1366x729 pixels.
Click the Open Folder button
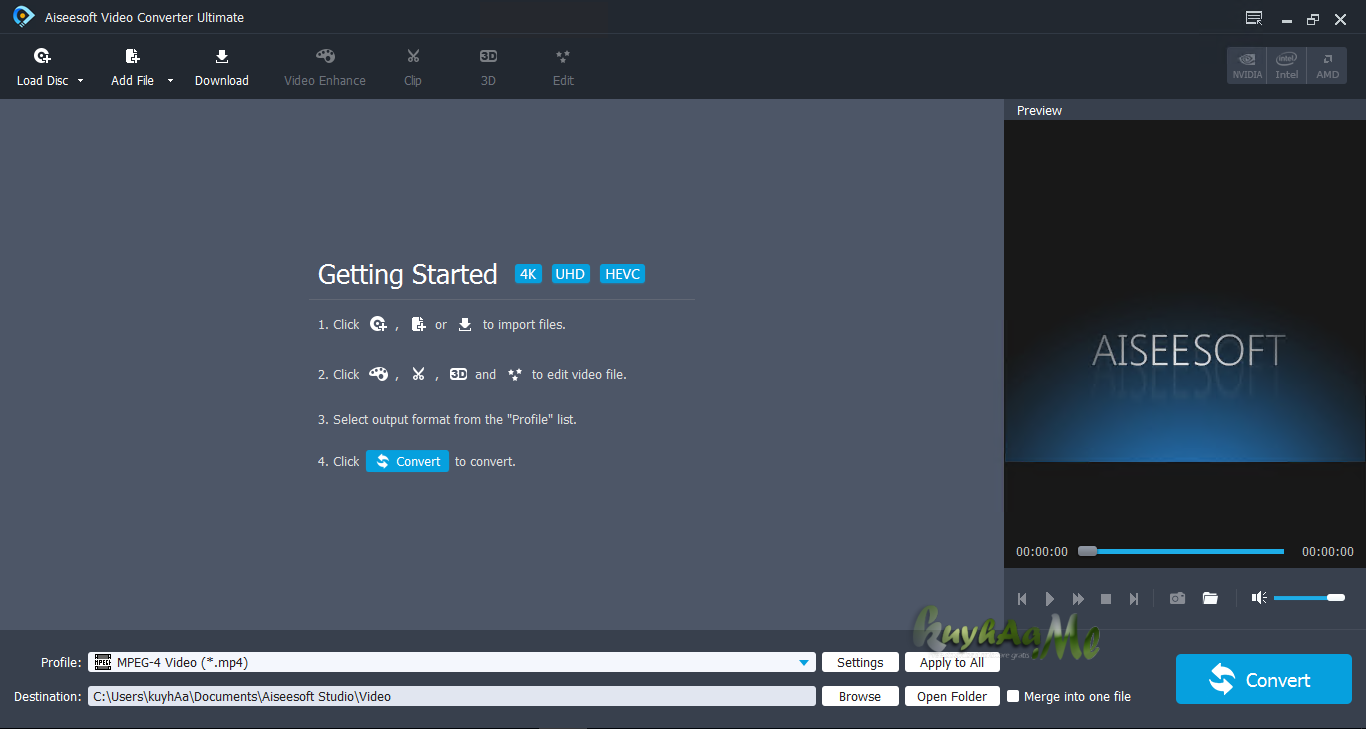(952, 696)
